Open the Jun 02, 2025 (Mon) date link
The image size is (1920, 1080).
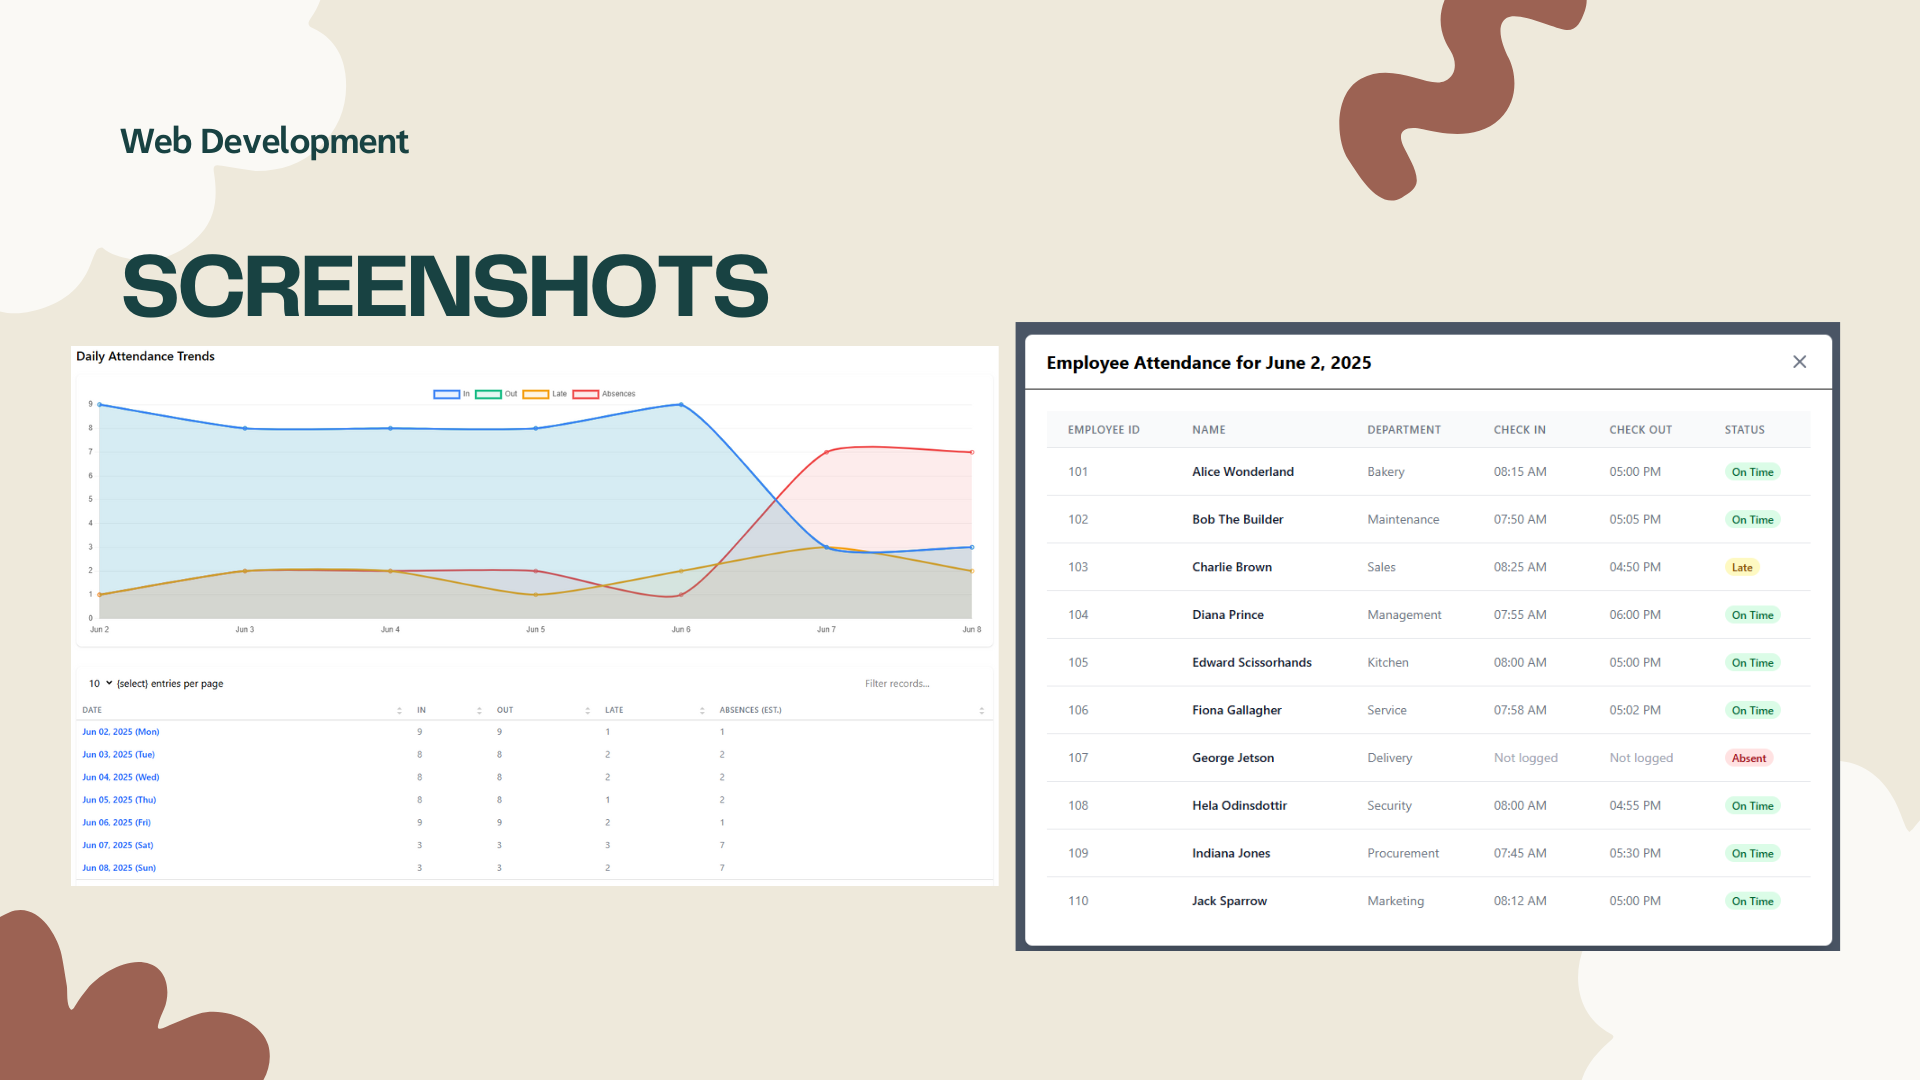tap(120, 731)
